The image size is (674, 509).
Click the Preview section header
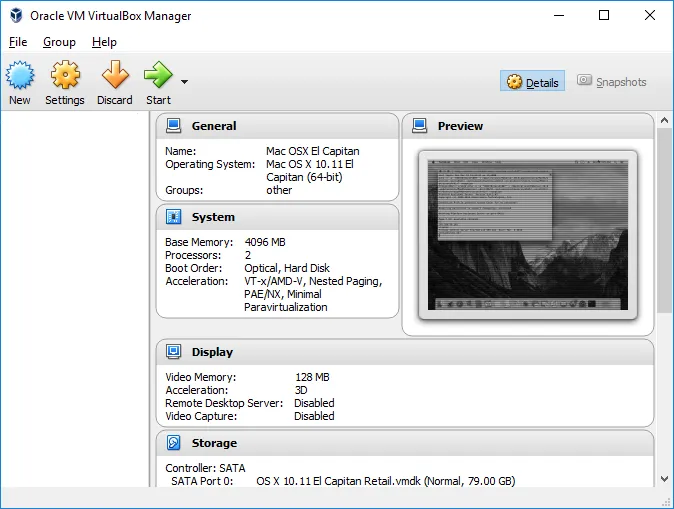pyautogui.click(x=528, y=126)
